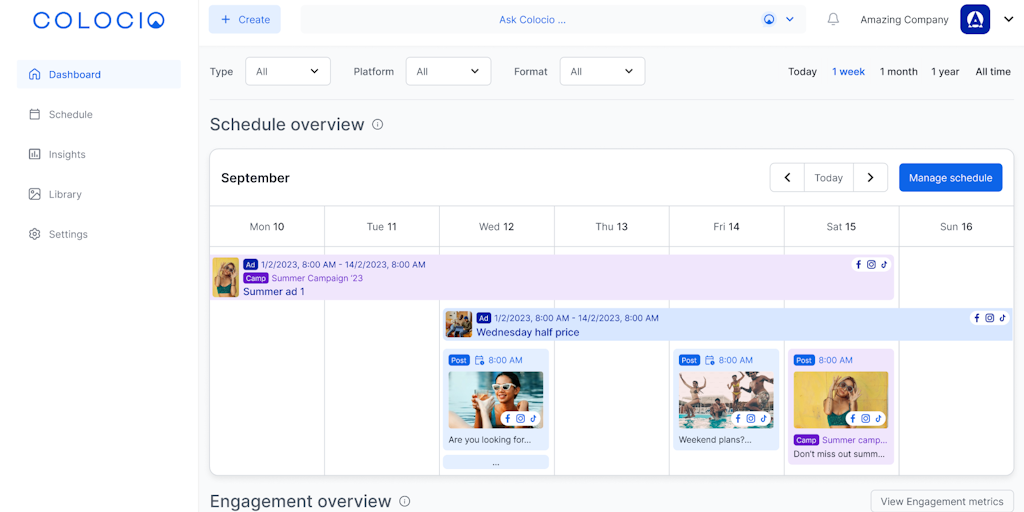Go to next week with right arrow
The width and height of the screenshot is (1024, 512).
(870, 178)
